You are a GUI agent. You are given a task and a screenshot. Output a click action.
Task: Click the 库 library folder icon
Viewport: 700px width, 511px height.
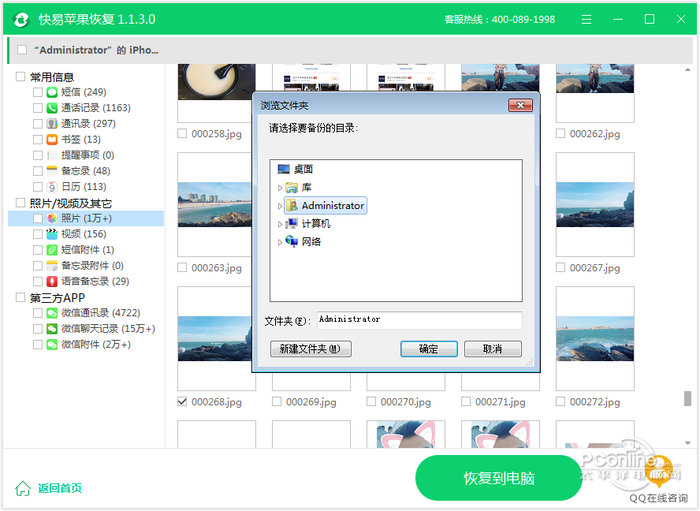click(x=292, y=187)
